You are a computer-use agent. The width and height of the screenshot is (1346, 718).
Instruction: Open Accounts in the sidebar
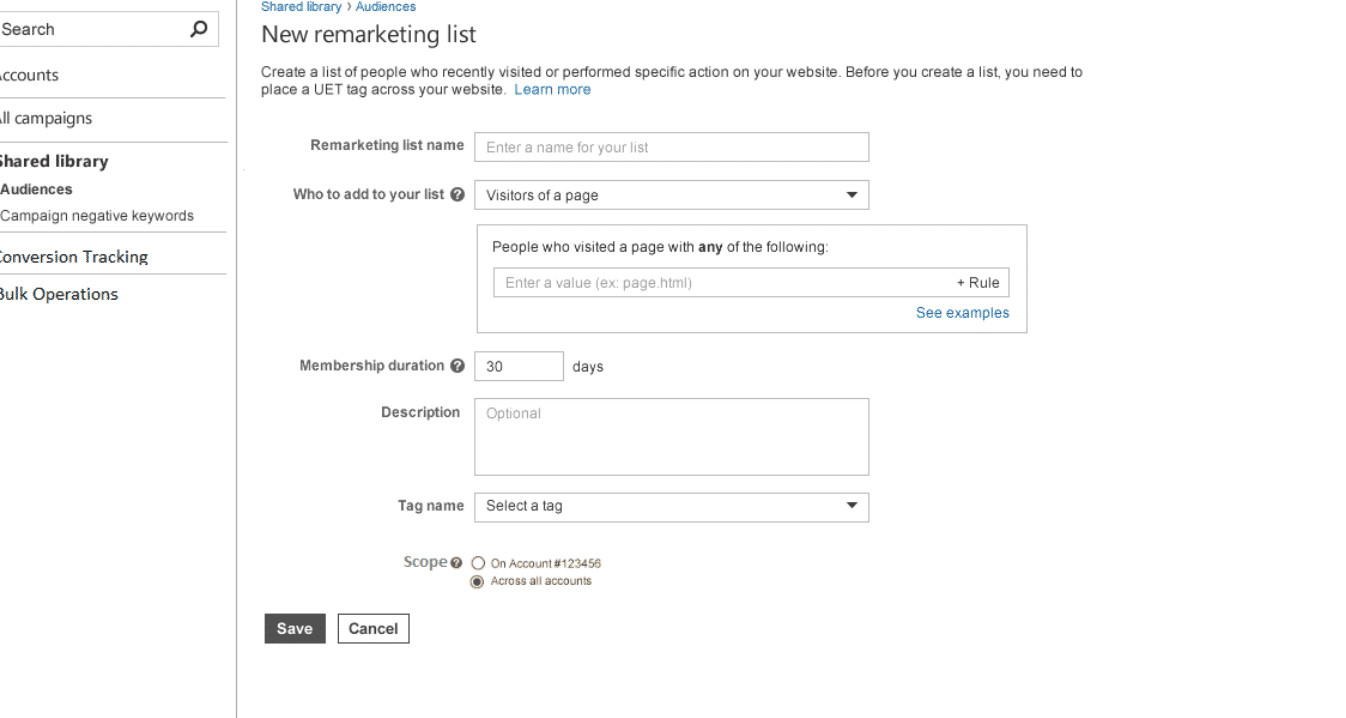tap(28, 75)
